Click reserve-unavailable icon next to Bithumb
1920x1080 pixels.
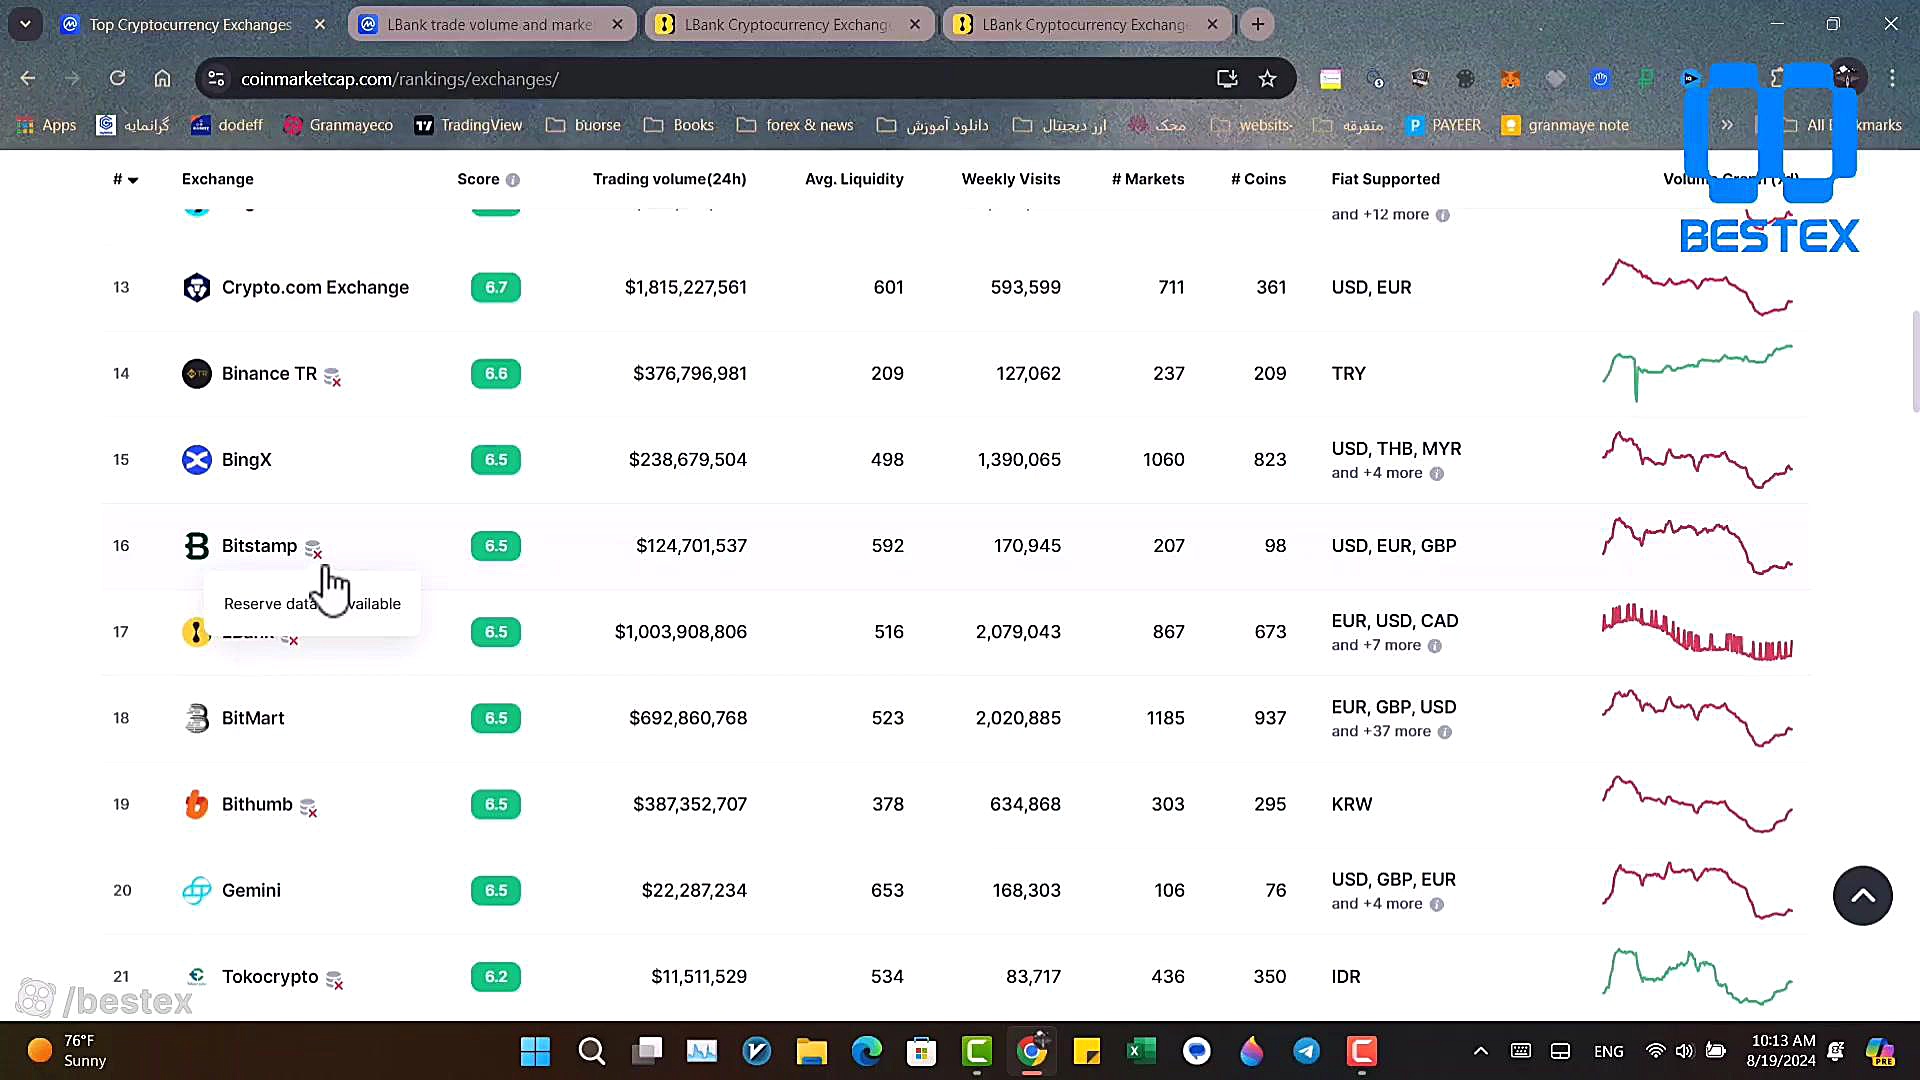309,807
